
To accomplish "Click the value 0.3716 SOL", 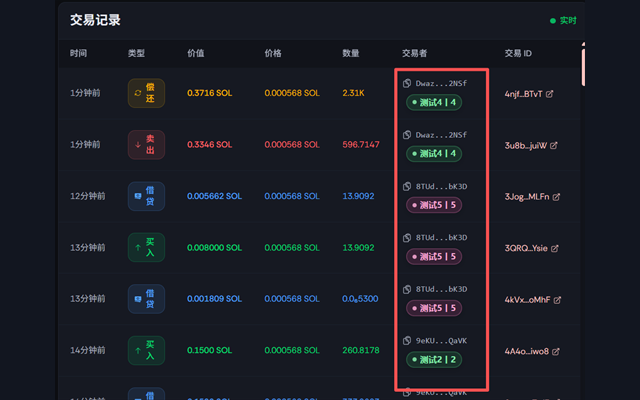I will (209, 93).
